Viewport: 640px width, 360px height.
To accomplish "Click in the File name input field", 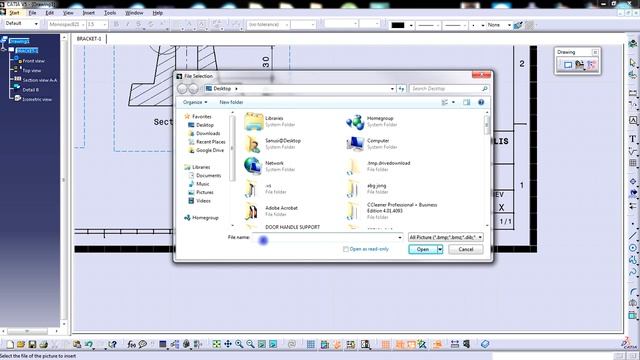I will [x=324, y=238].
